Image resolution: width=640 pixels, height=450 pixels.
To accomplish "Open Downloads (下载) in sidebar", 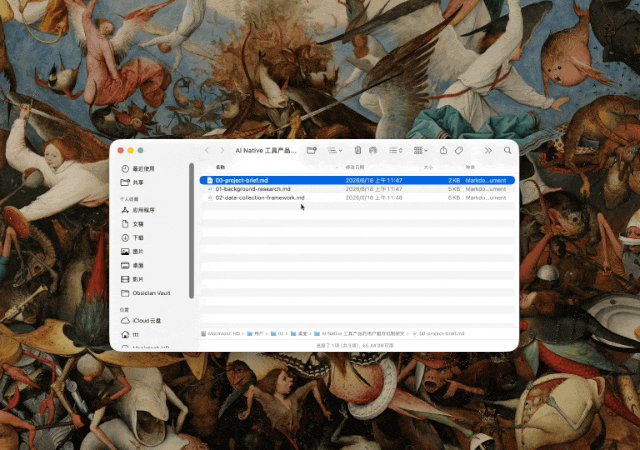I will click(x=138, y=238).
